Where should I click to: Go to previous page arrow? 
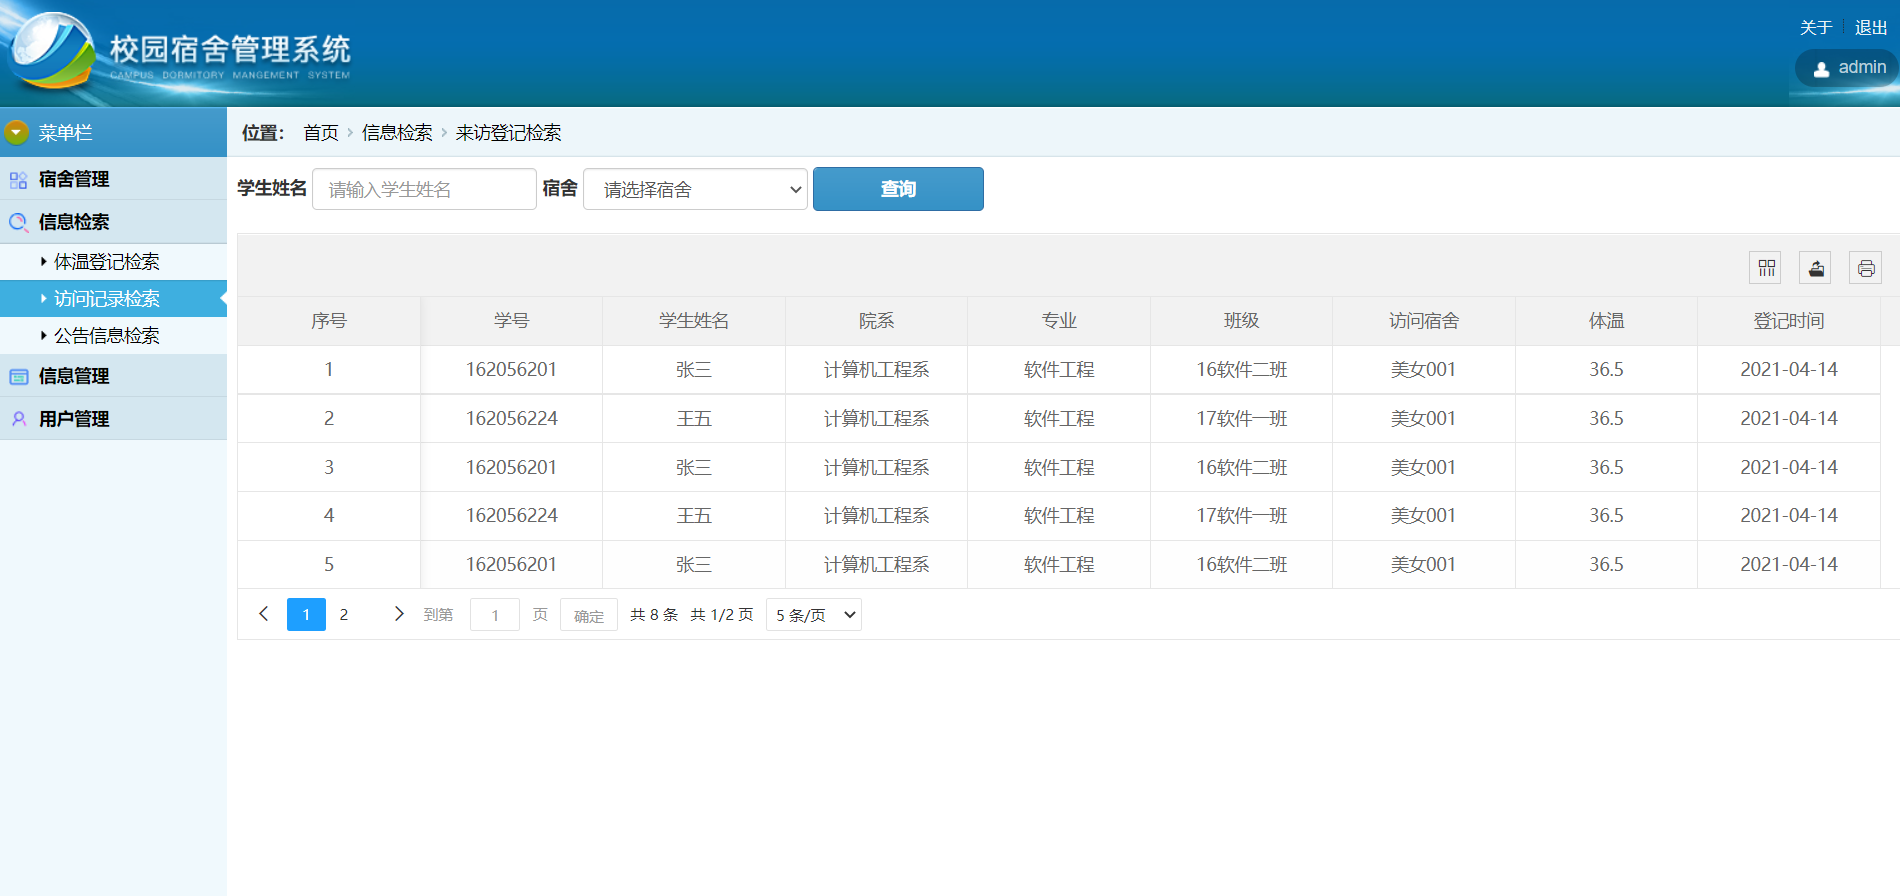click(264, 614)
